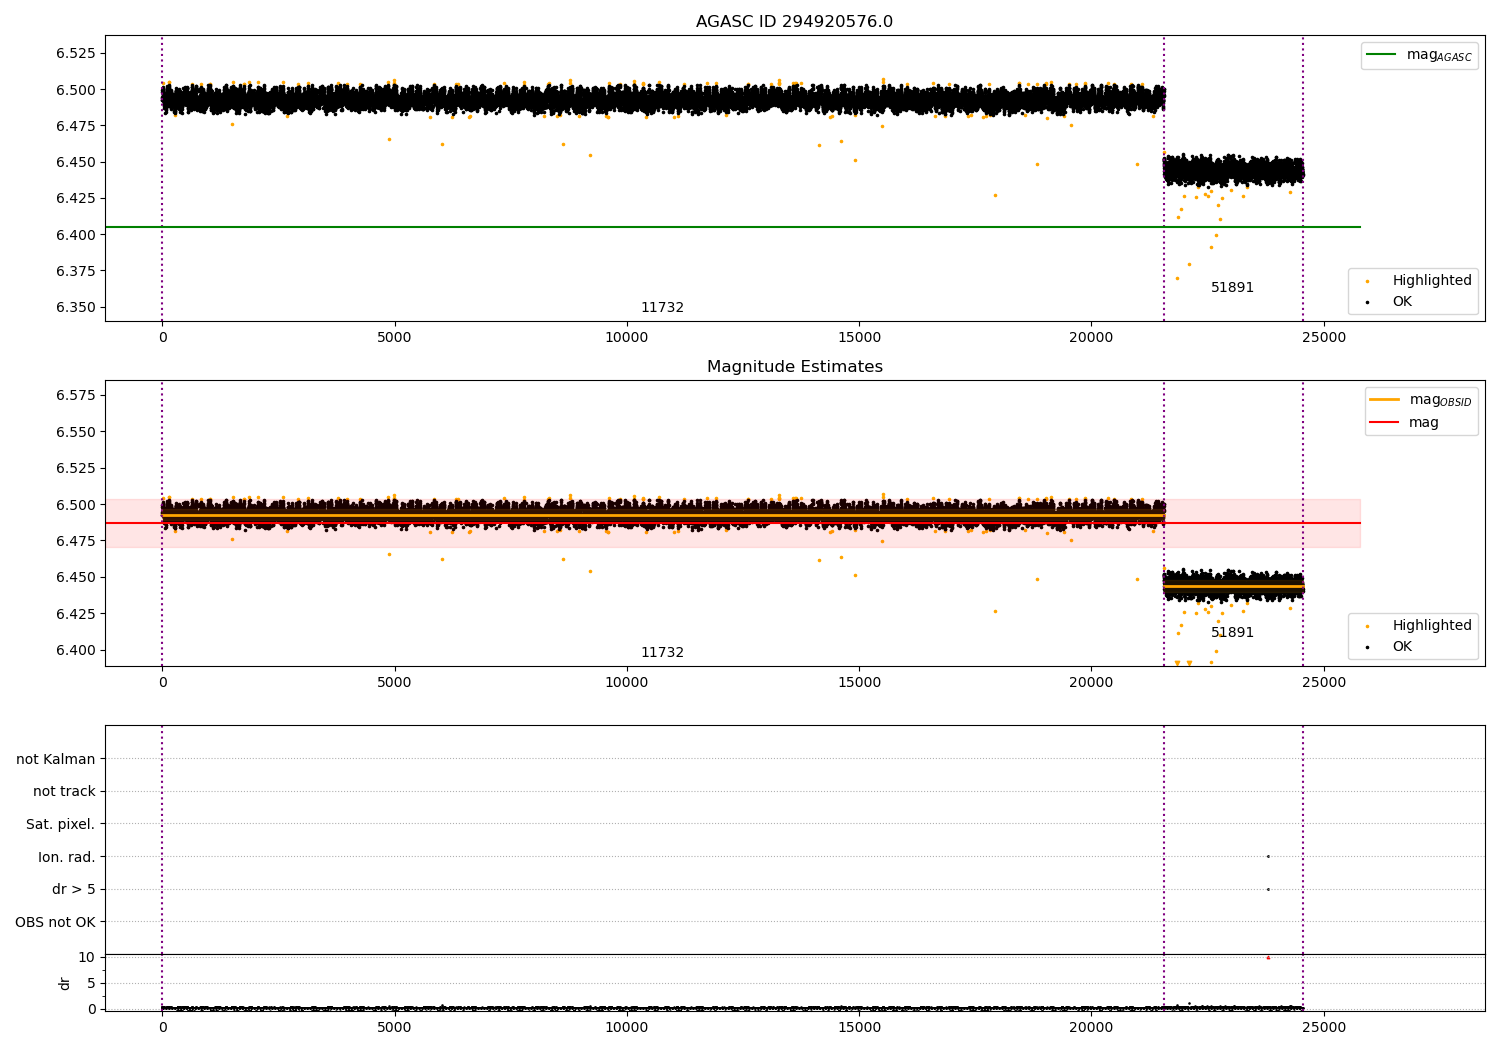Click the 'OBS not OK' row label
The image size is (1500, 1050).
[56, 922]
